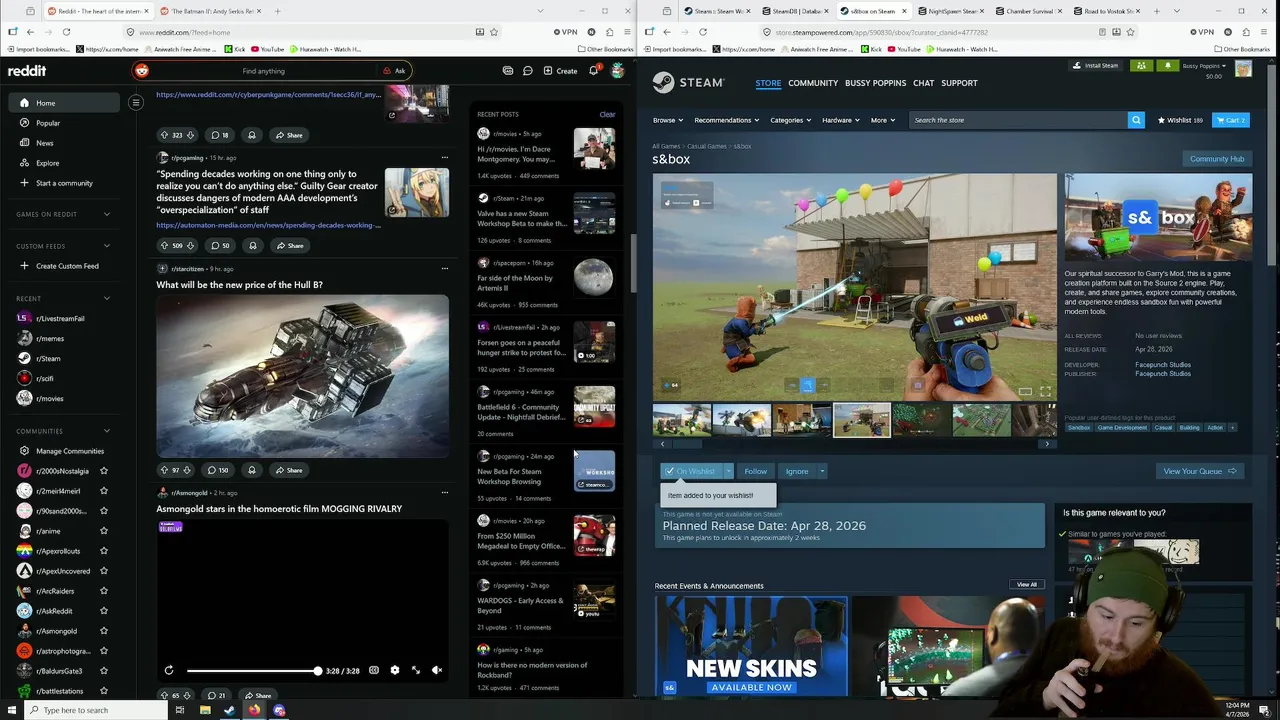Clear Reddit recent posts
The width and height of the screenshot is (1280, 720).
(x=607, y=114)
